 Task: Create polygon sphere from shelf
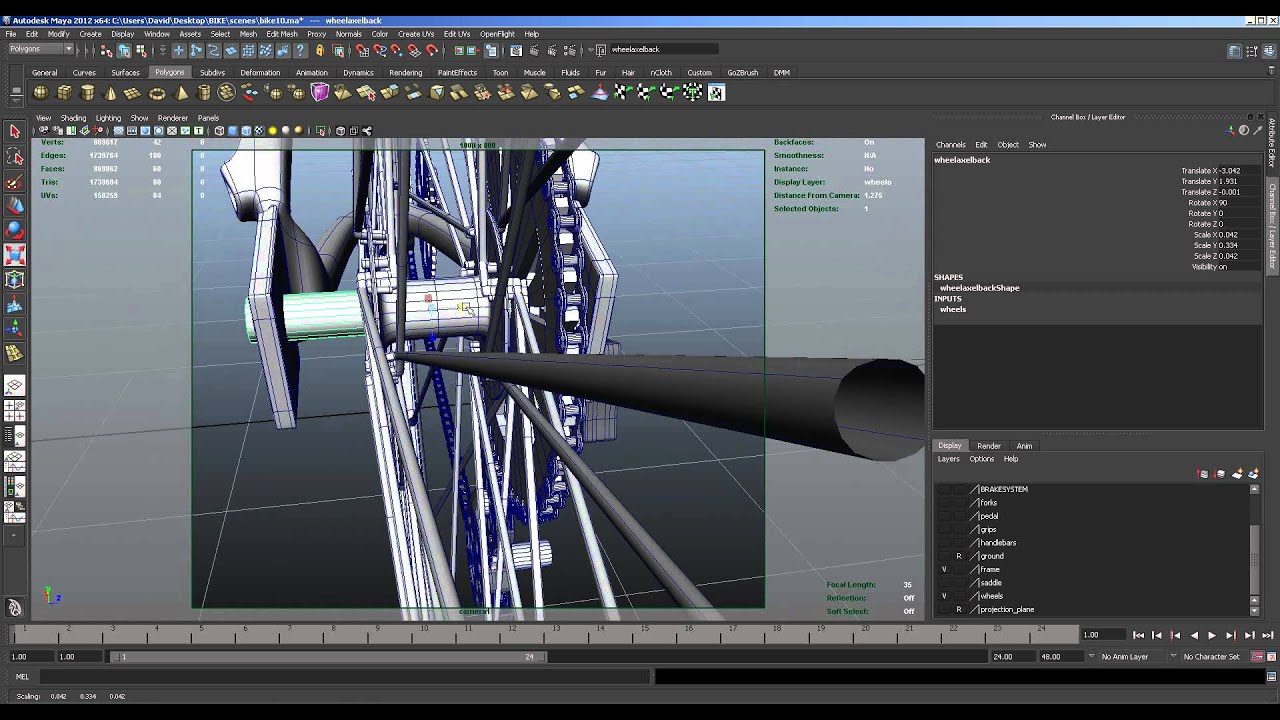pos(41,93)
